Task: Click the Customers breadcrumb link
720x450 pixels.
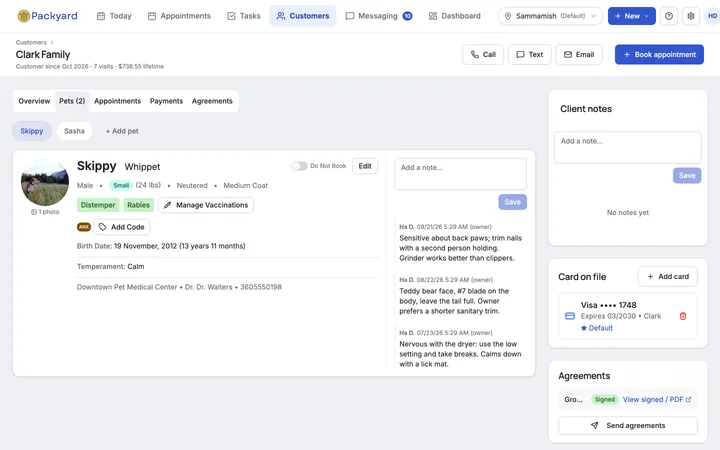Action: click(31, 42)
